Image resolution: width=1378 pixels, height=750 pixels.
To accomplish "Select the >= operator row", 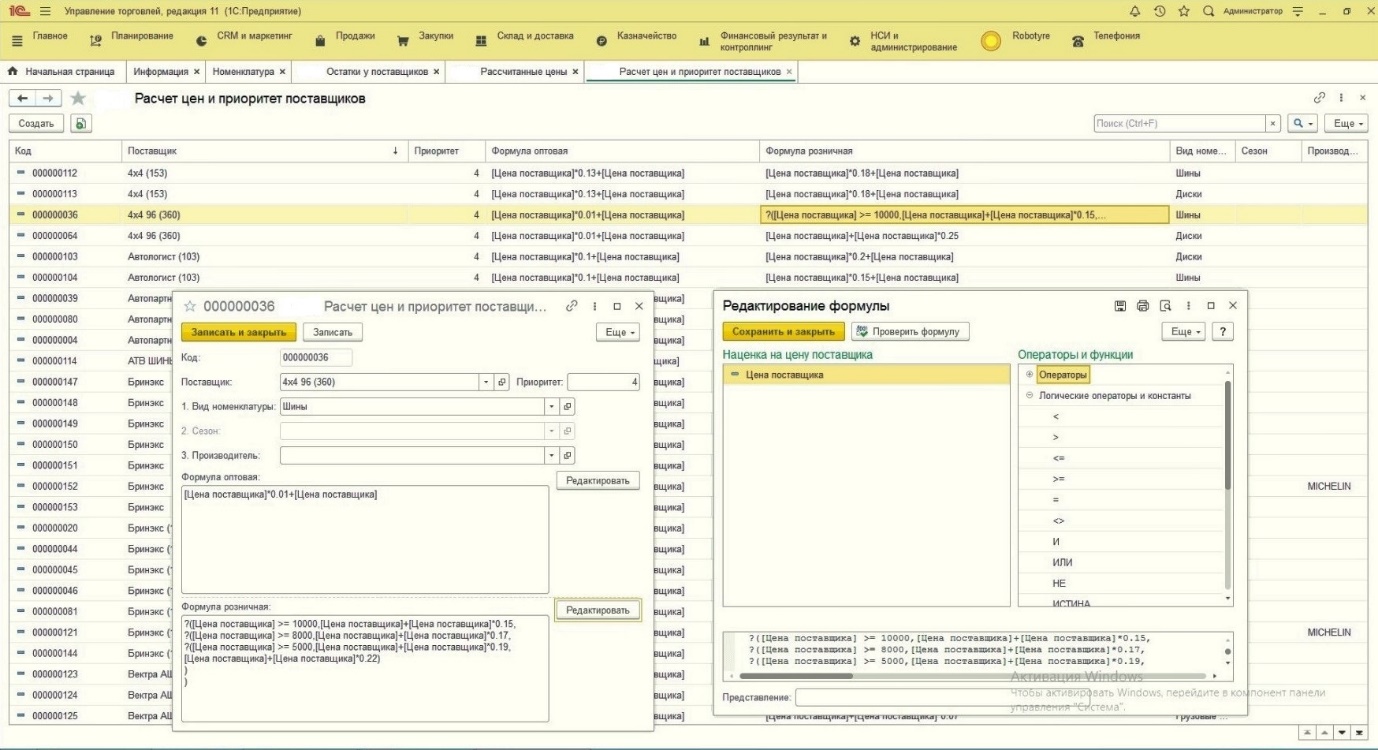I will coord(1122,479).
